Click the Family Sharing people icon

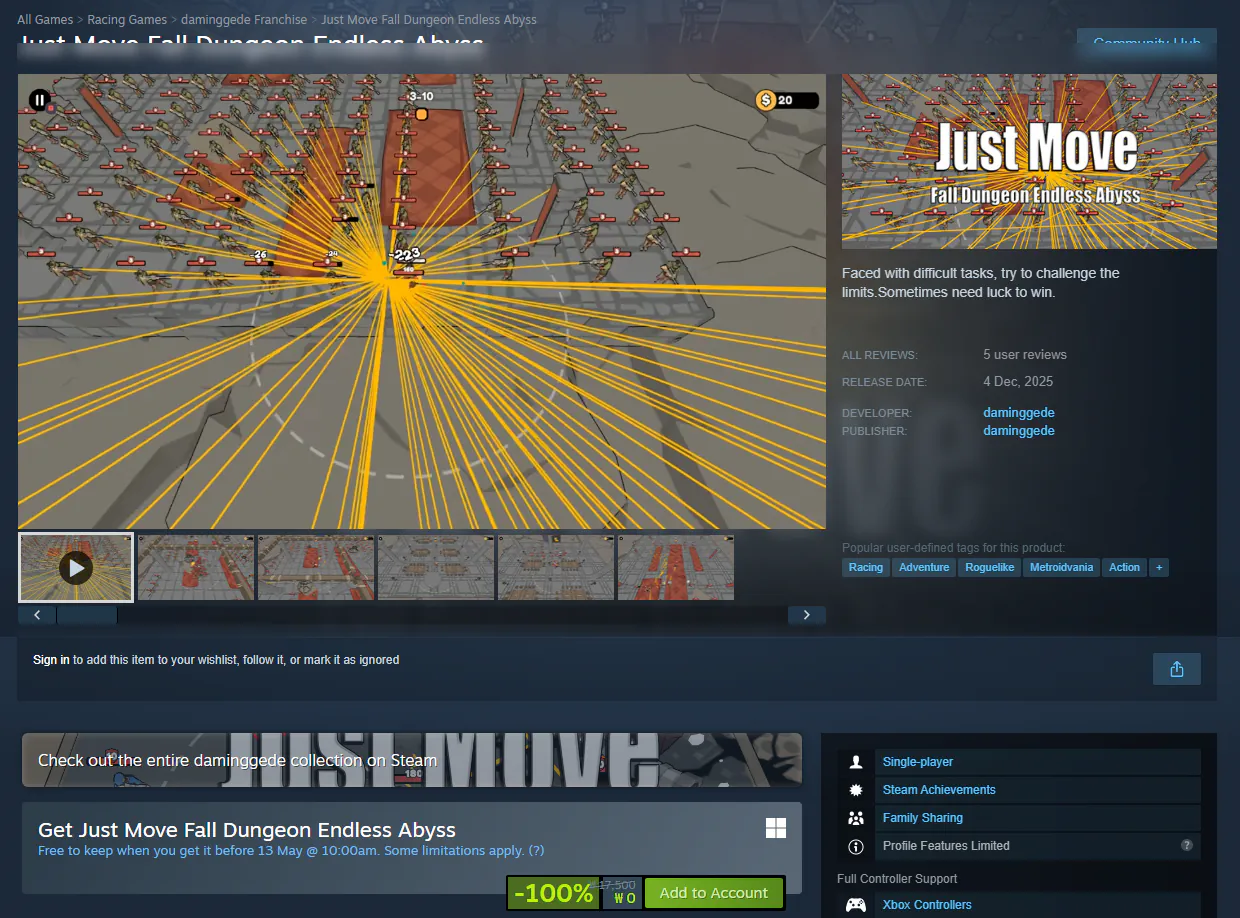[855, 818]
